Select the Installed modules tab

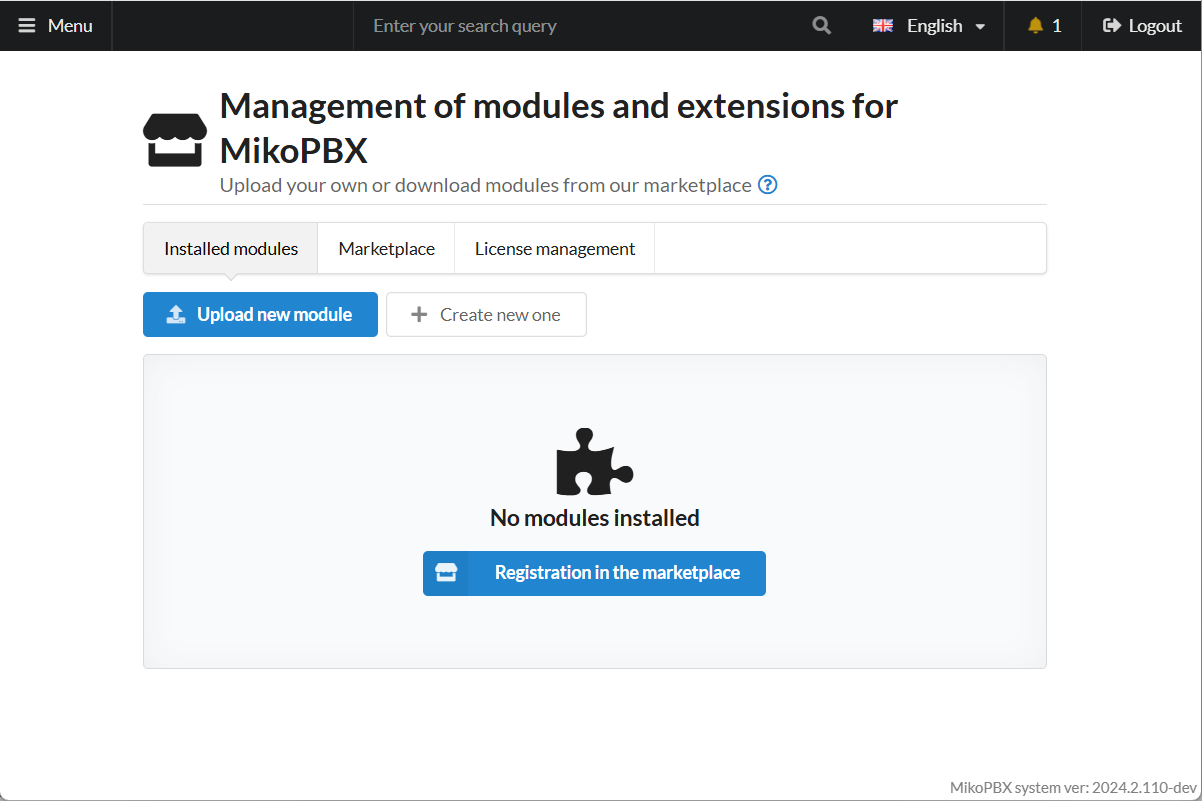coord(231,249)
